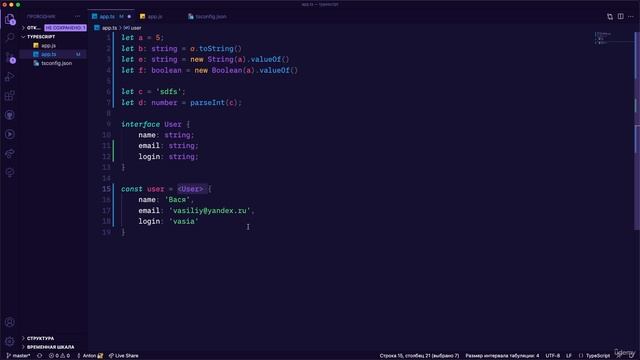
Task: Click the 'interface' keyword on line 9
Action: pyautogui.click(x=140, y=124)
